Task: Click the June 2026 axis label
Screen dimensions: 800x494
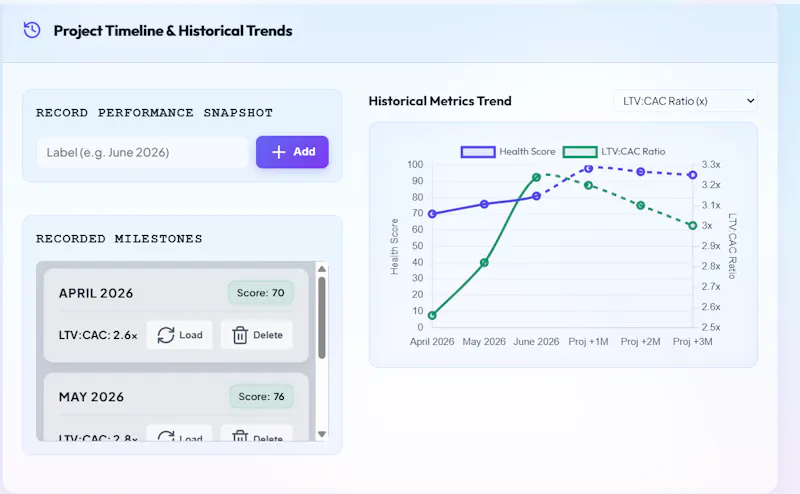Action: [x=536, y=341]
